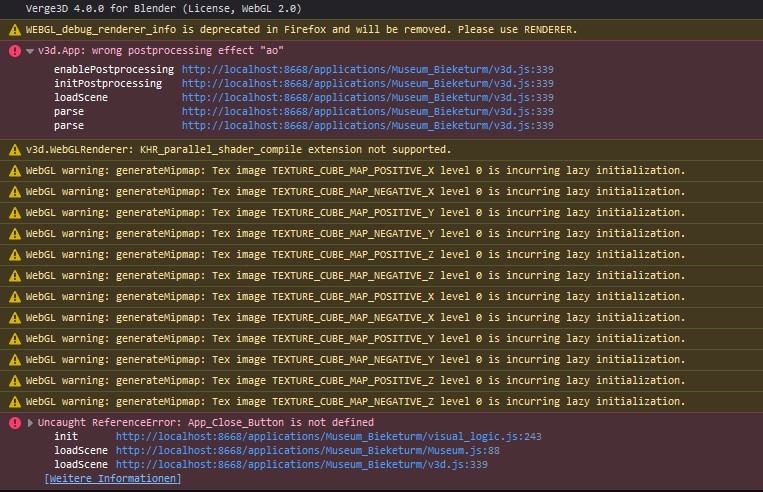This screenshot has height=492, width=763.
Task: Click the red error icon beside v3d.App message
Action: [x=15, y=51]
